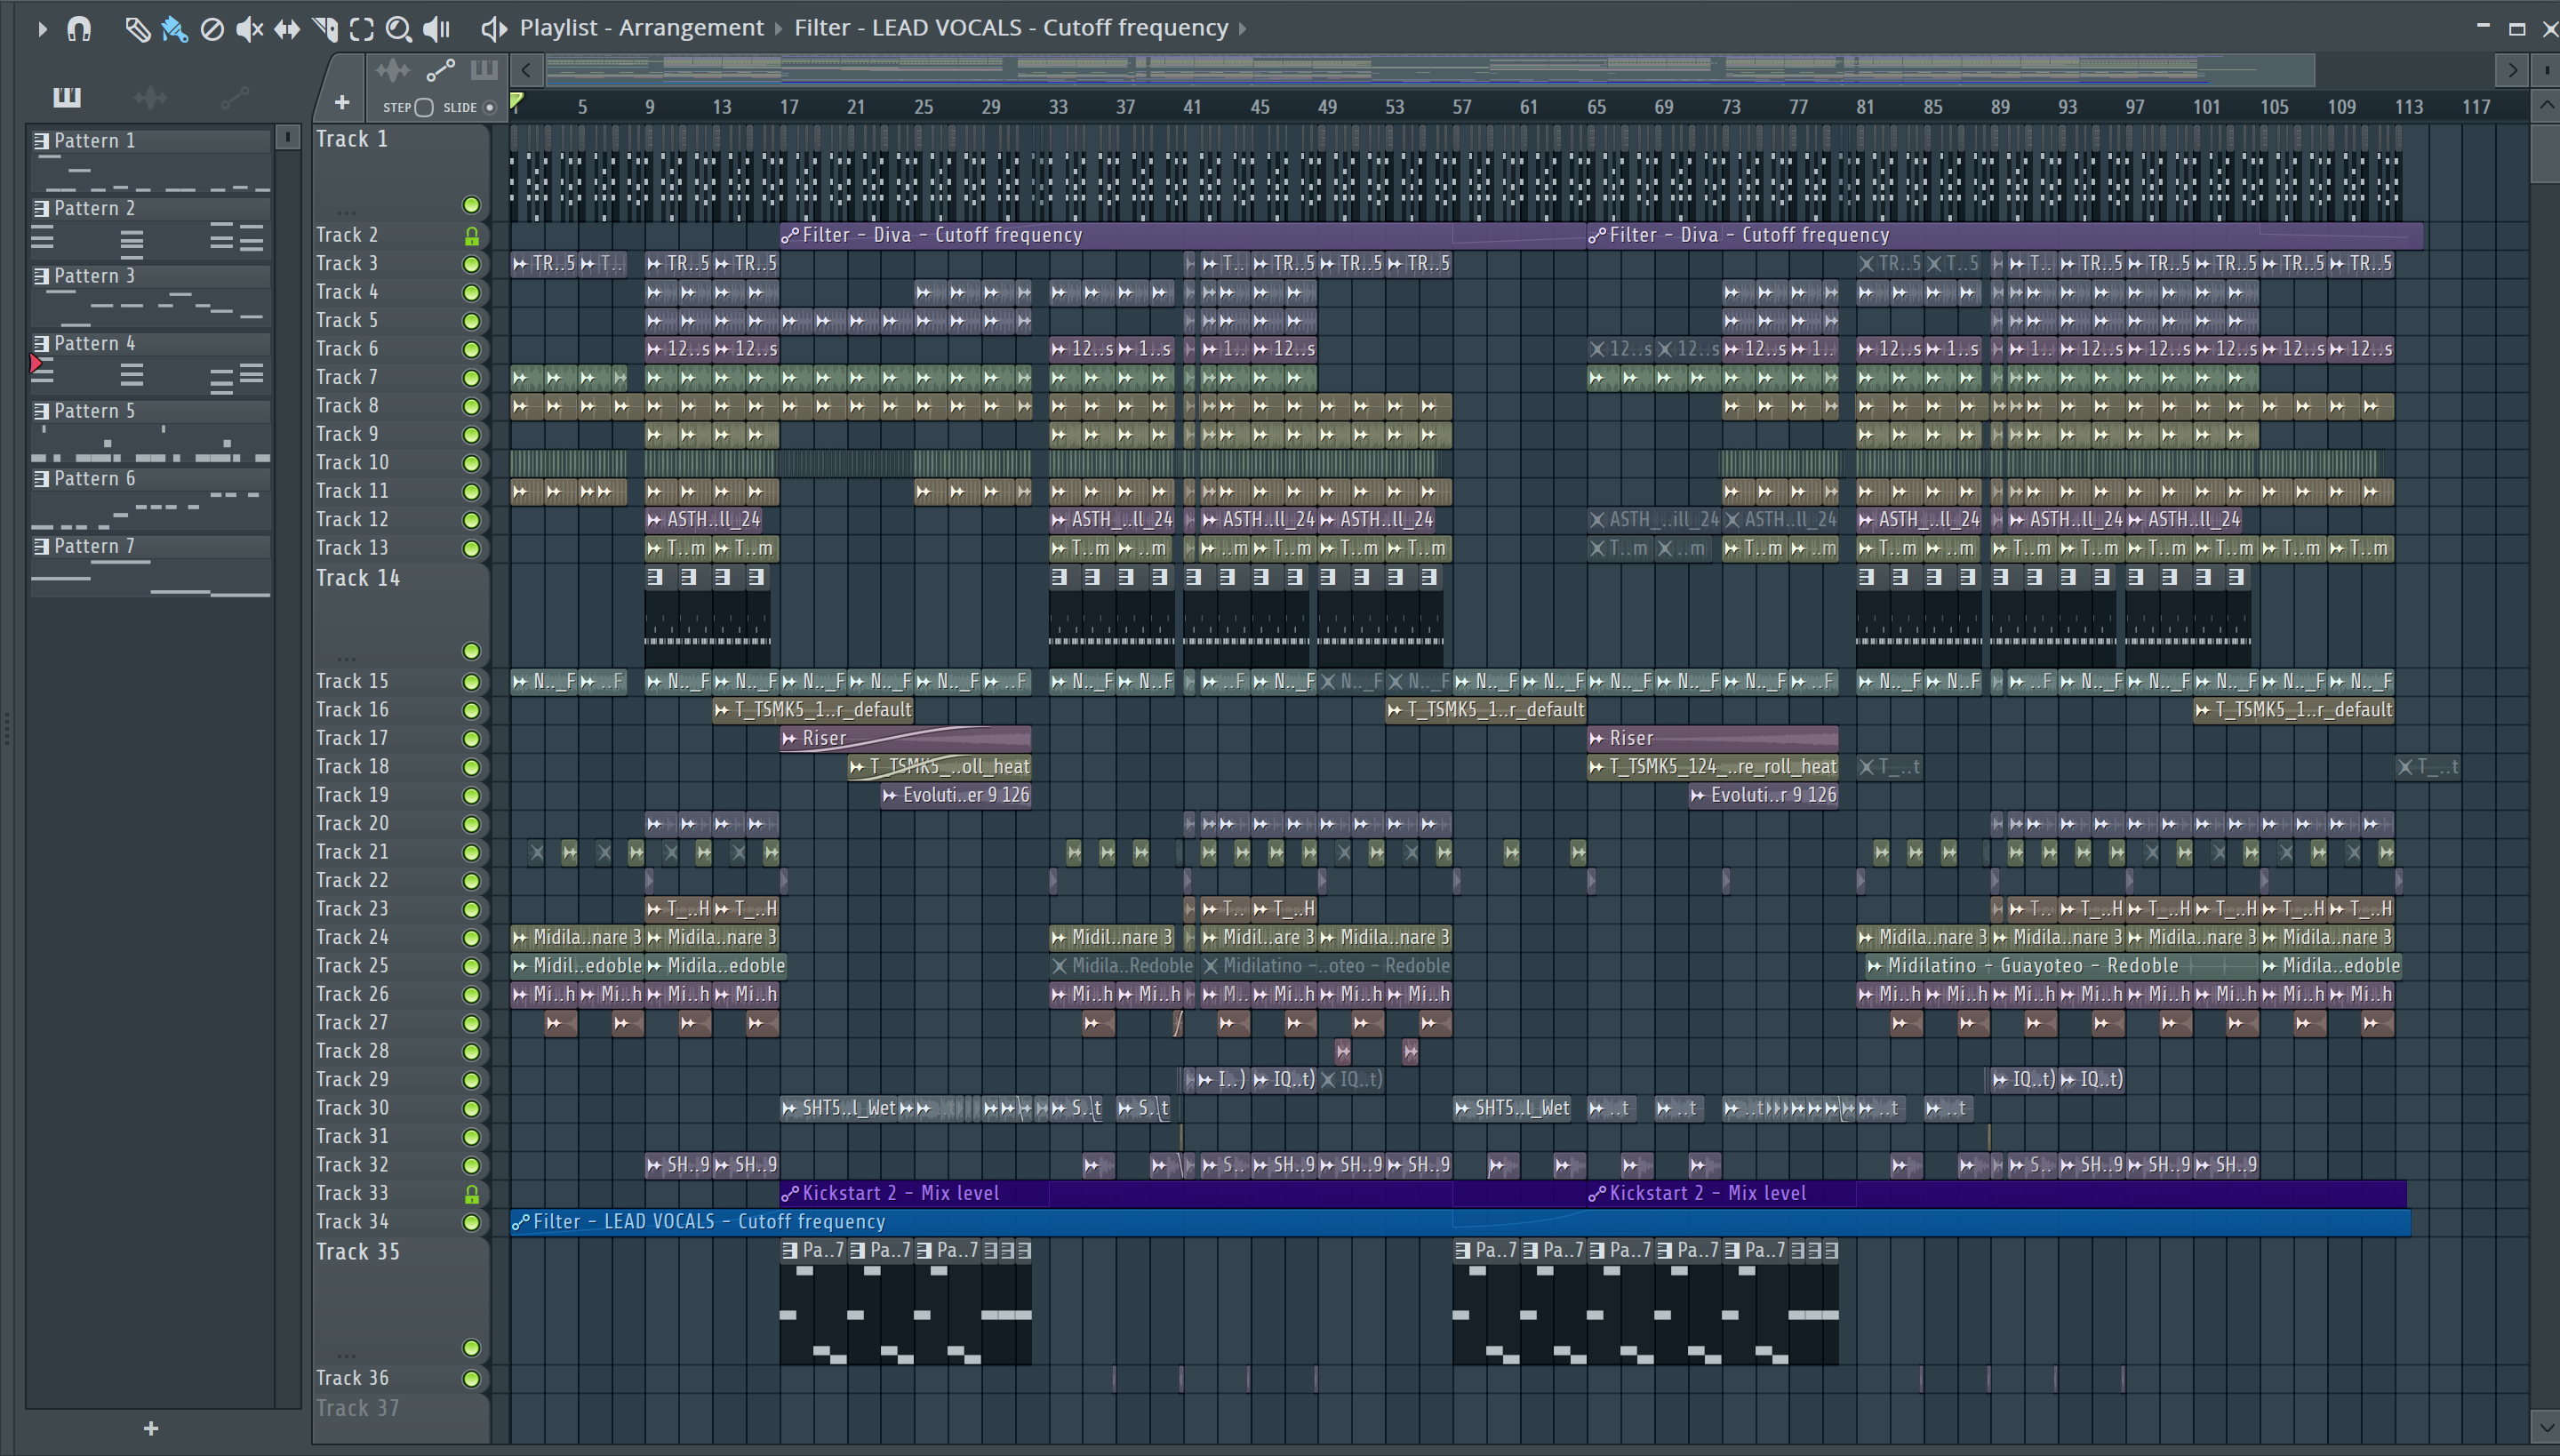The image size is (2560, 1456).
Task: Focus pattern clips piano icon near SLIDE
Action: (x=484, y=69)
